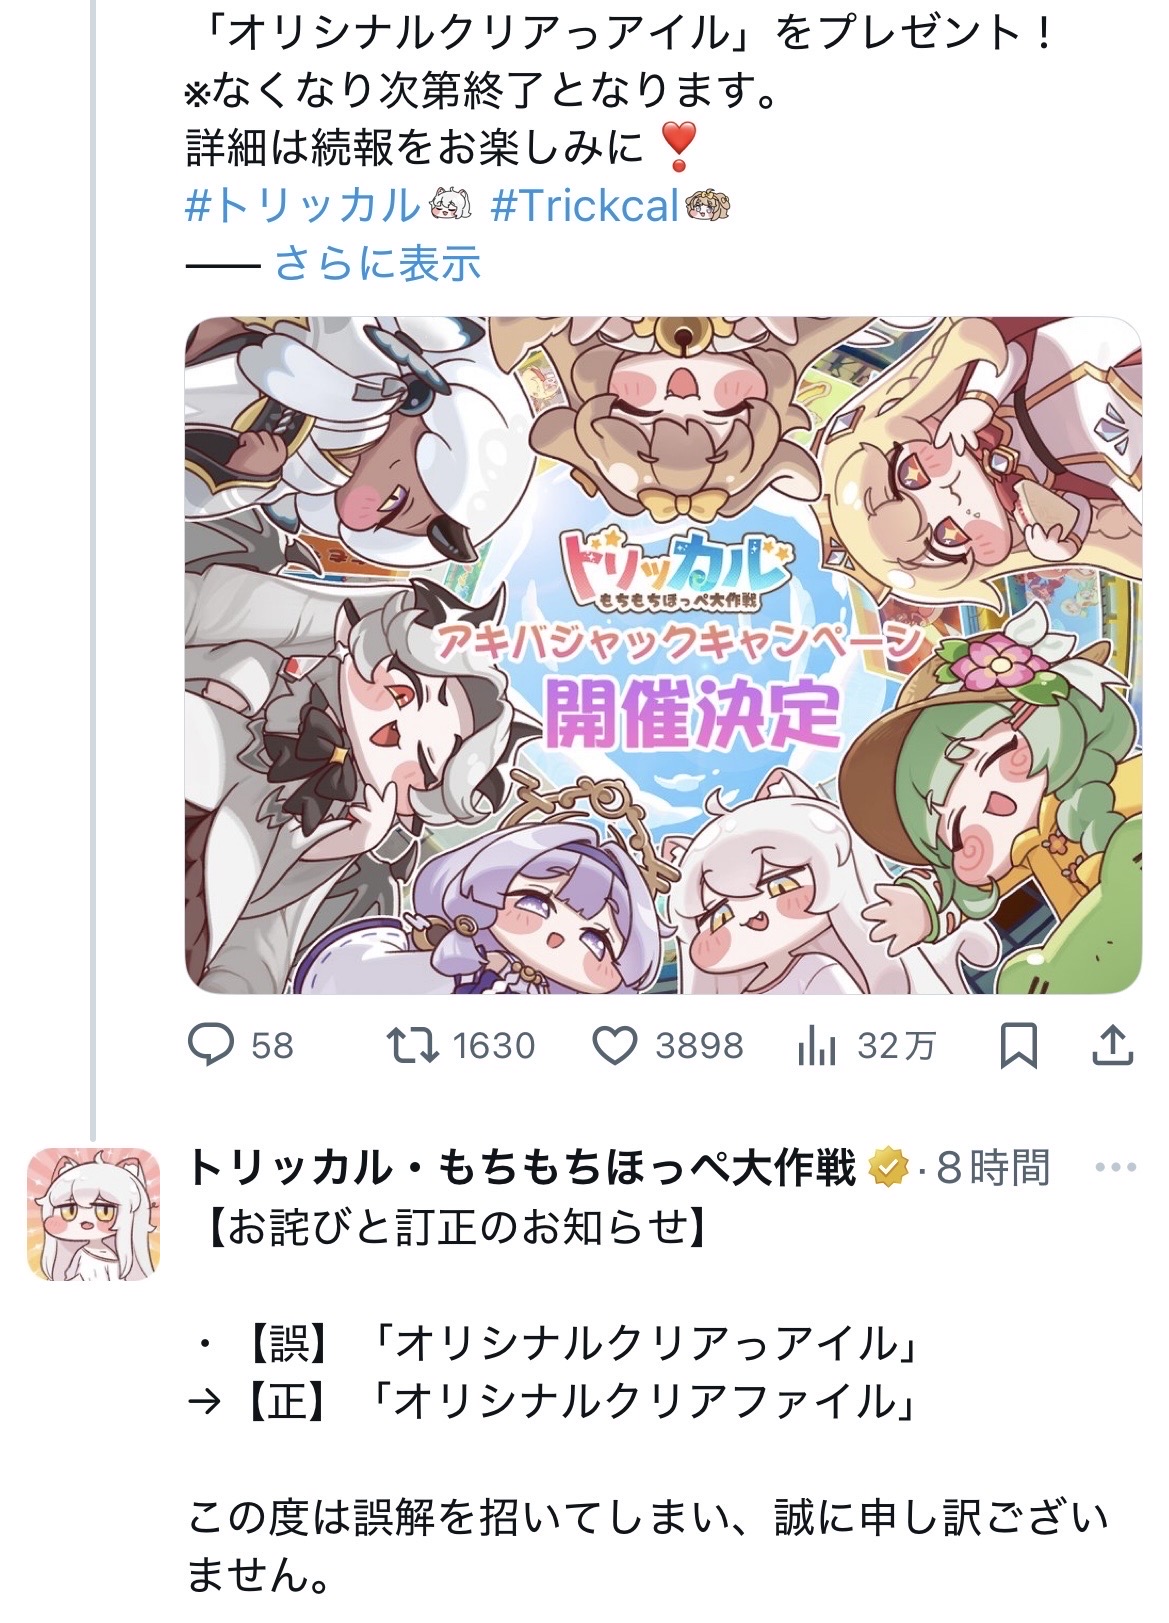Open the トリッカル・もちもちほっぺ大作戦 account name
1169x1623 pixels.
(521, 1168)
